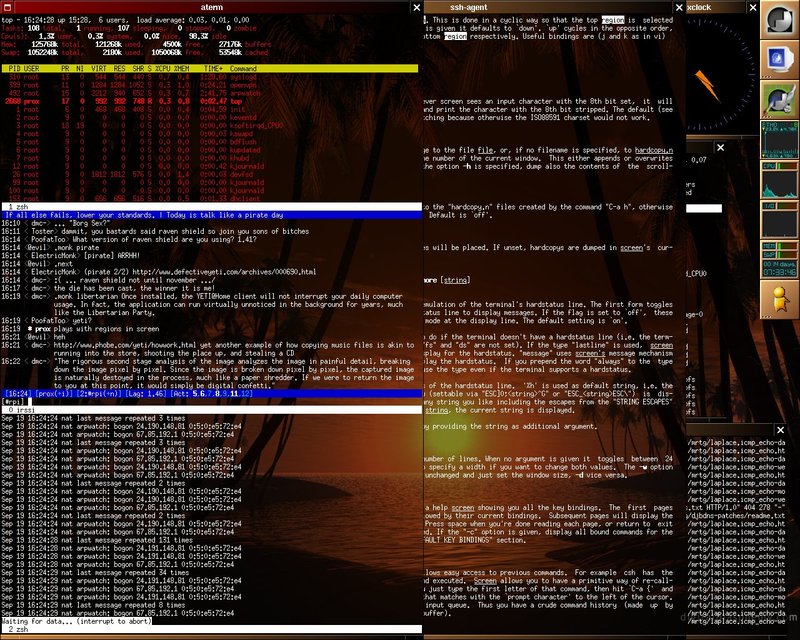Click "last message repeated 34 times" log line
800x640 pixels.
[95, 573]
